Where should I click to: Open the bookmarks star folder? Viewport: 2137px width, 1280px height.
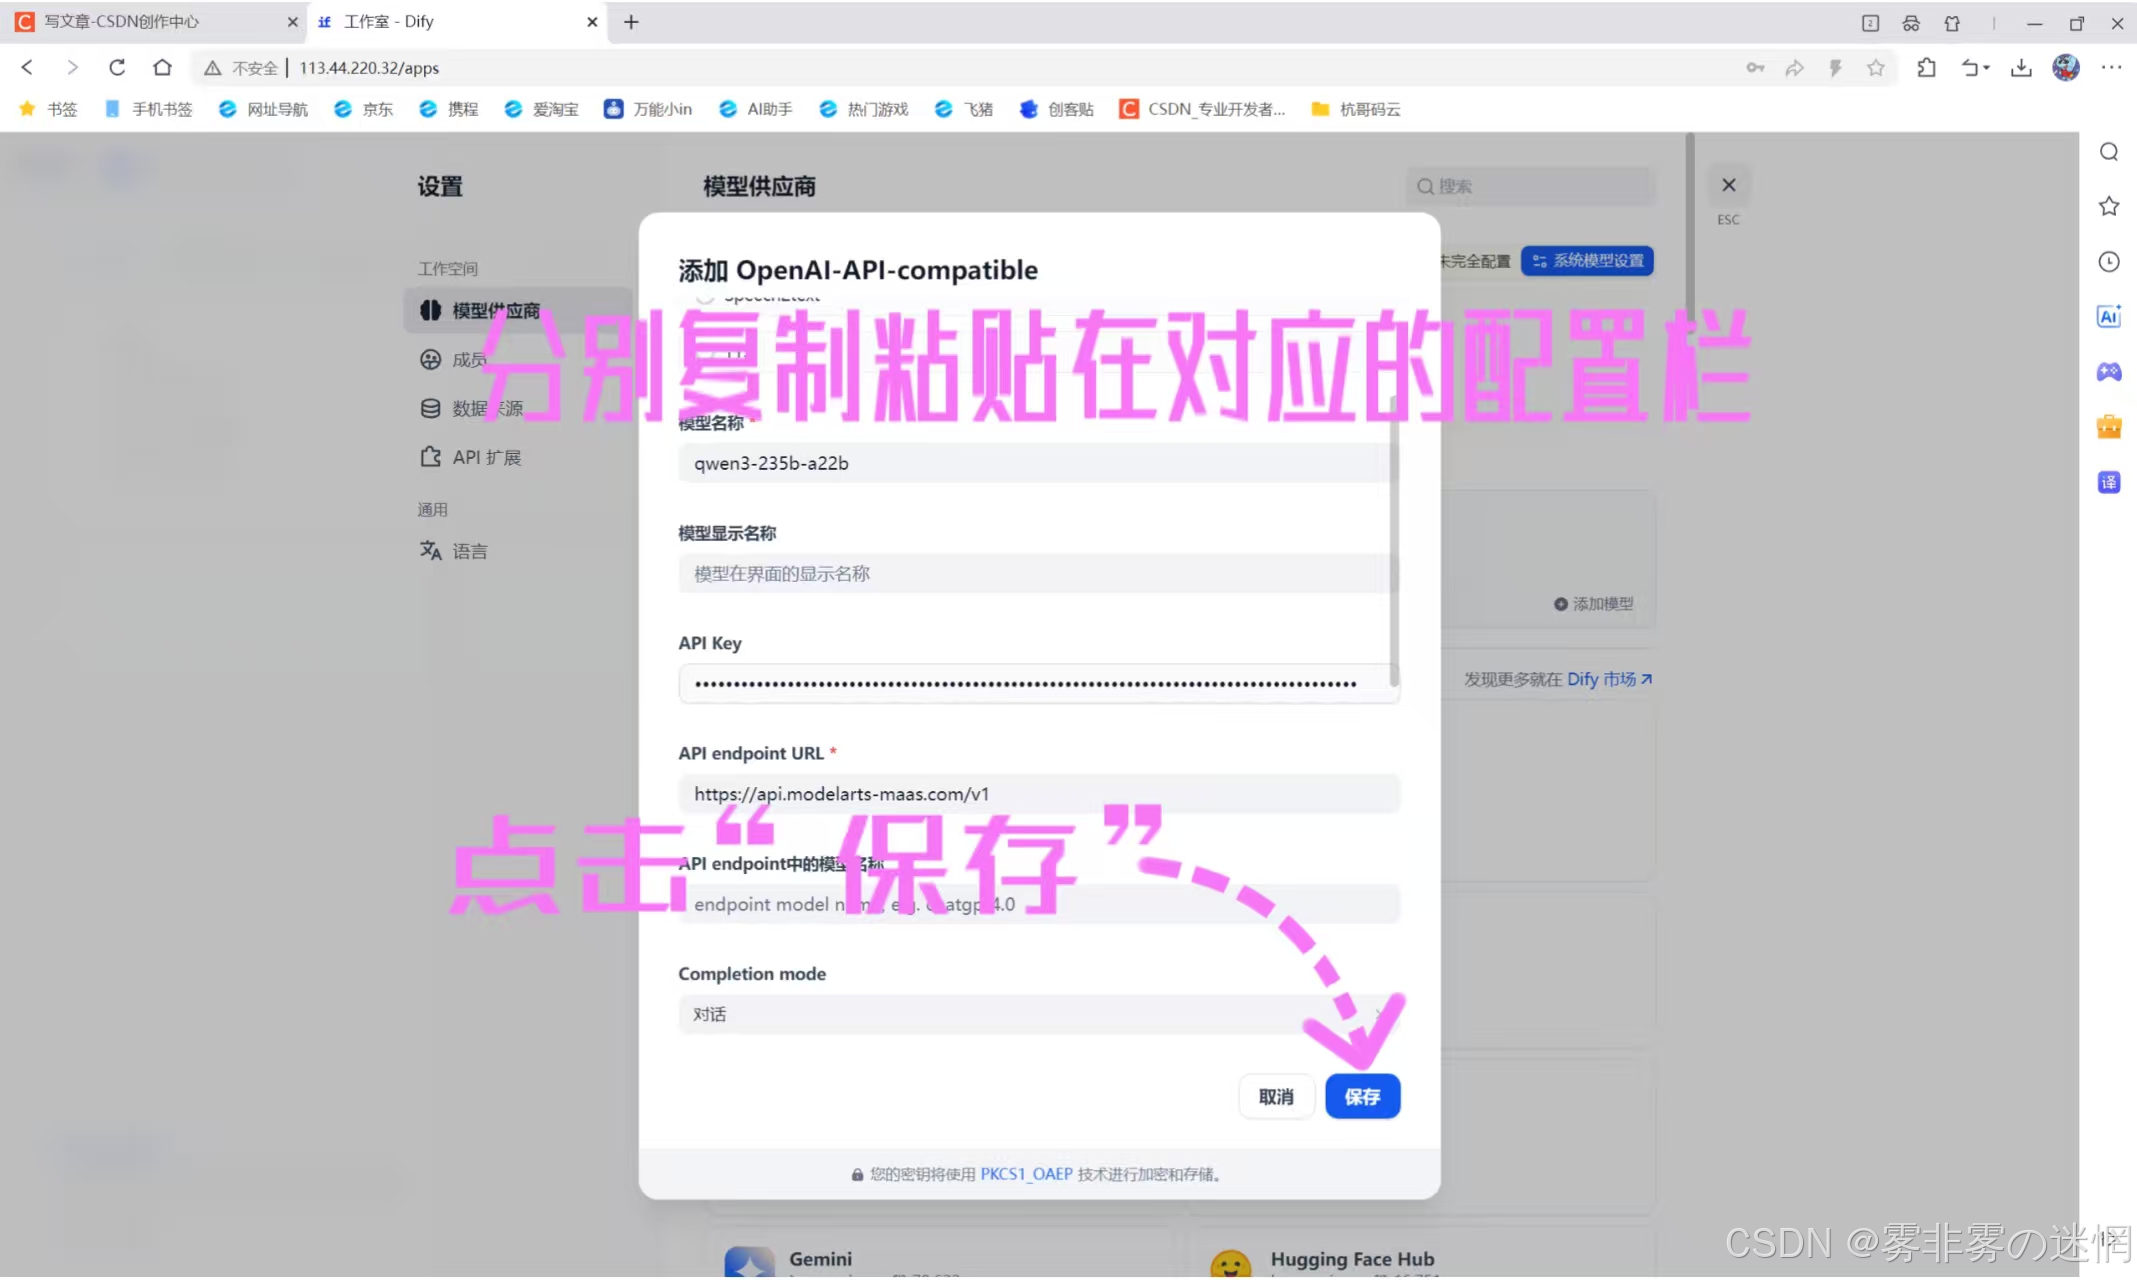tap(48, 109)
